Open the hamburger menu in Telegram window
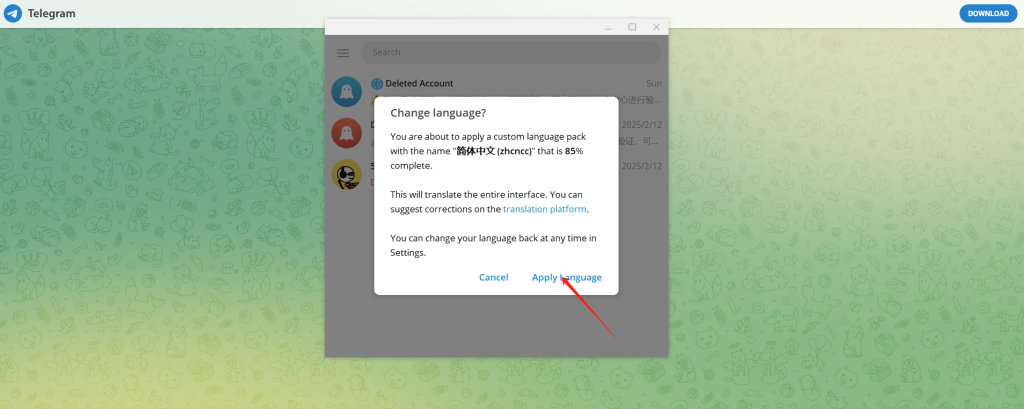 [343, 53]
